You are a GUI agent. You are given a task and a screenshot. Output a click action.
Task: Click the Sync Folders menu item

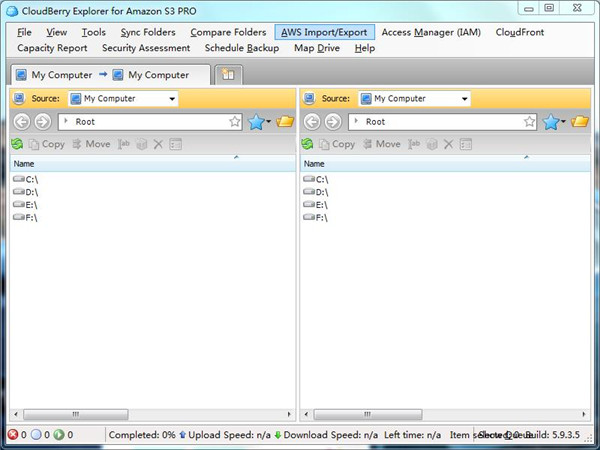(x=148, y=33)
